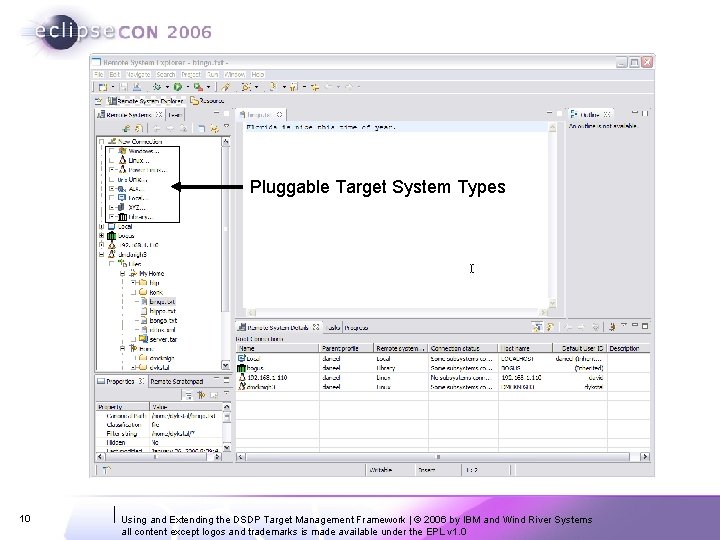Select the Local row in details table
This screenshot has height=540, width=720.
click(x=443, y=359)
